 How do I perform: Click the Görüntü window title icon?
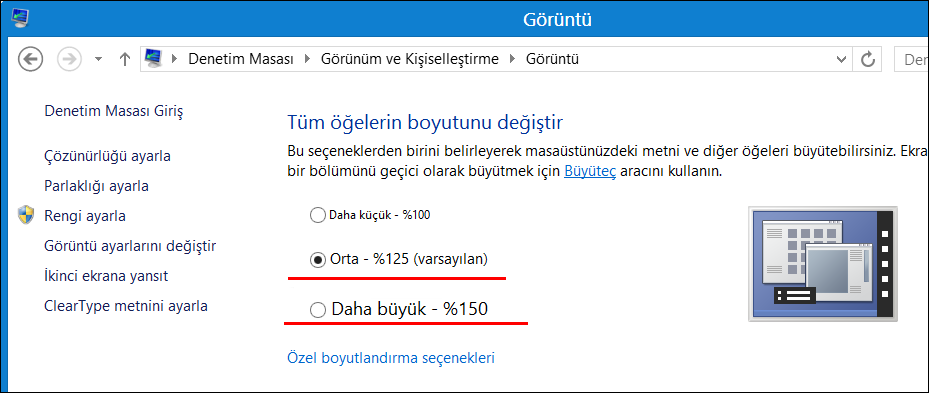coord(20,18)
